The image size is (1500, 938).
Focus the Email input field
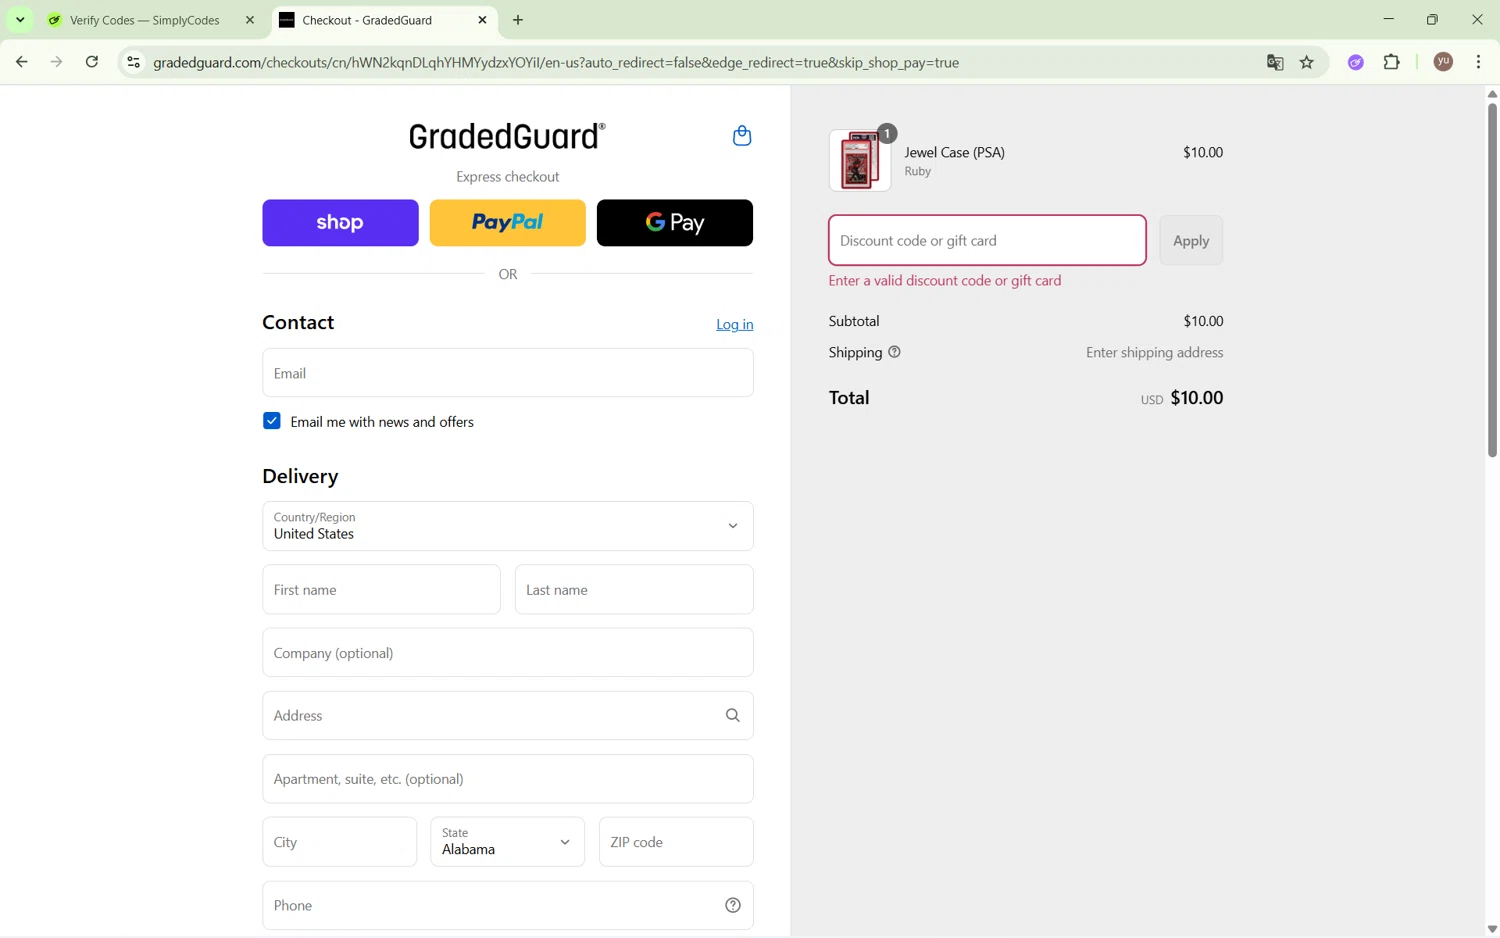[507, 373]
